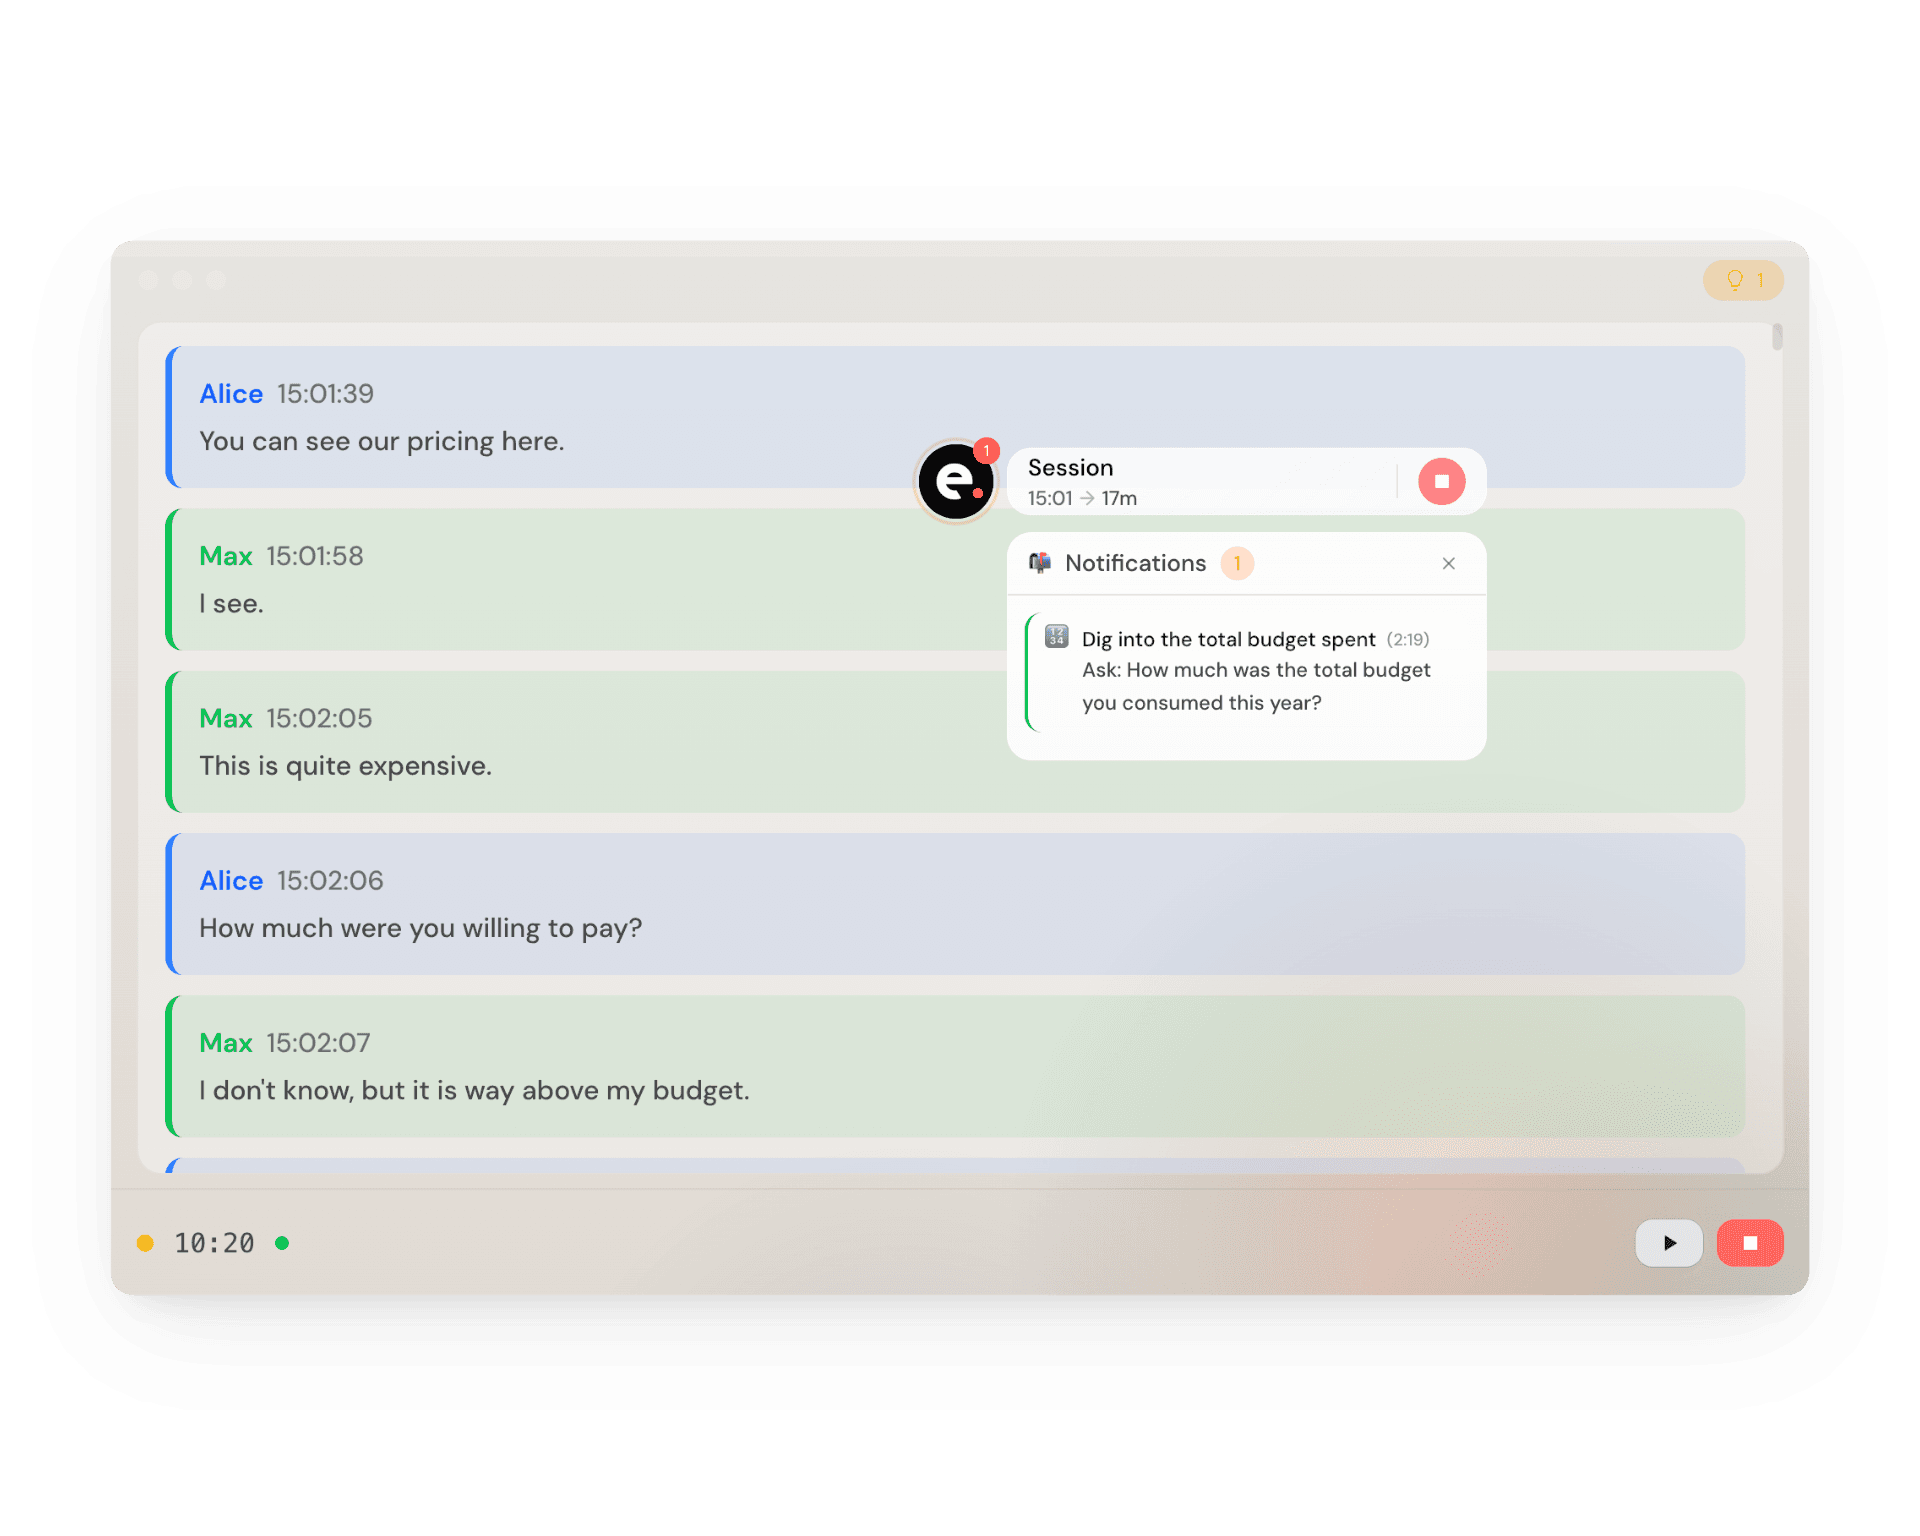
Task: Click the yellow status dot beside the timer
Action: click(145, 1243)
